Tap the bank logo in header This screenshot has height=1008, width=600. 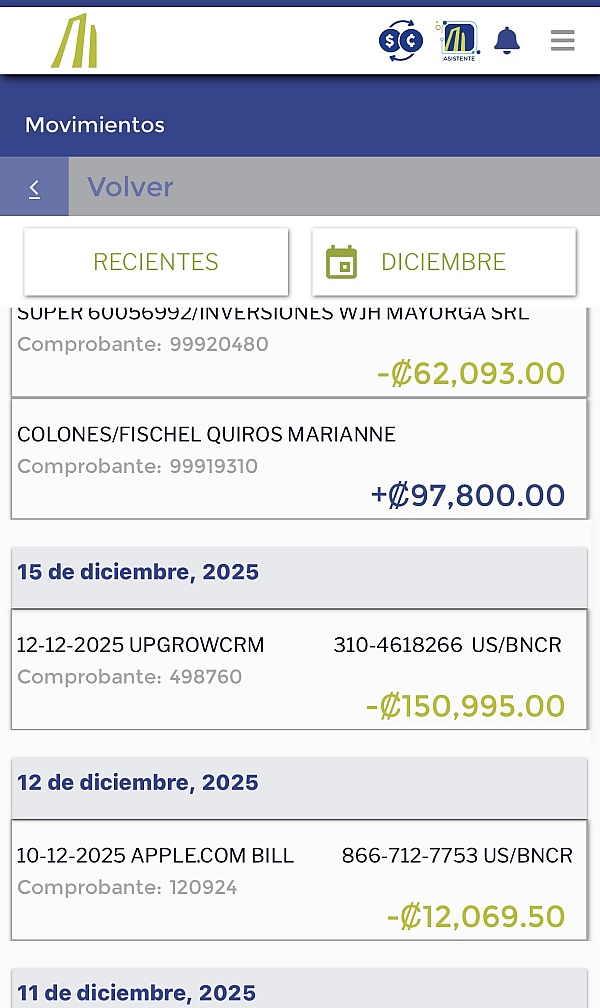75,42
